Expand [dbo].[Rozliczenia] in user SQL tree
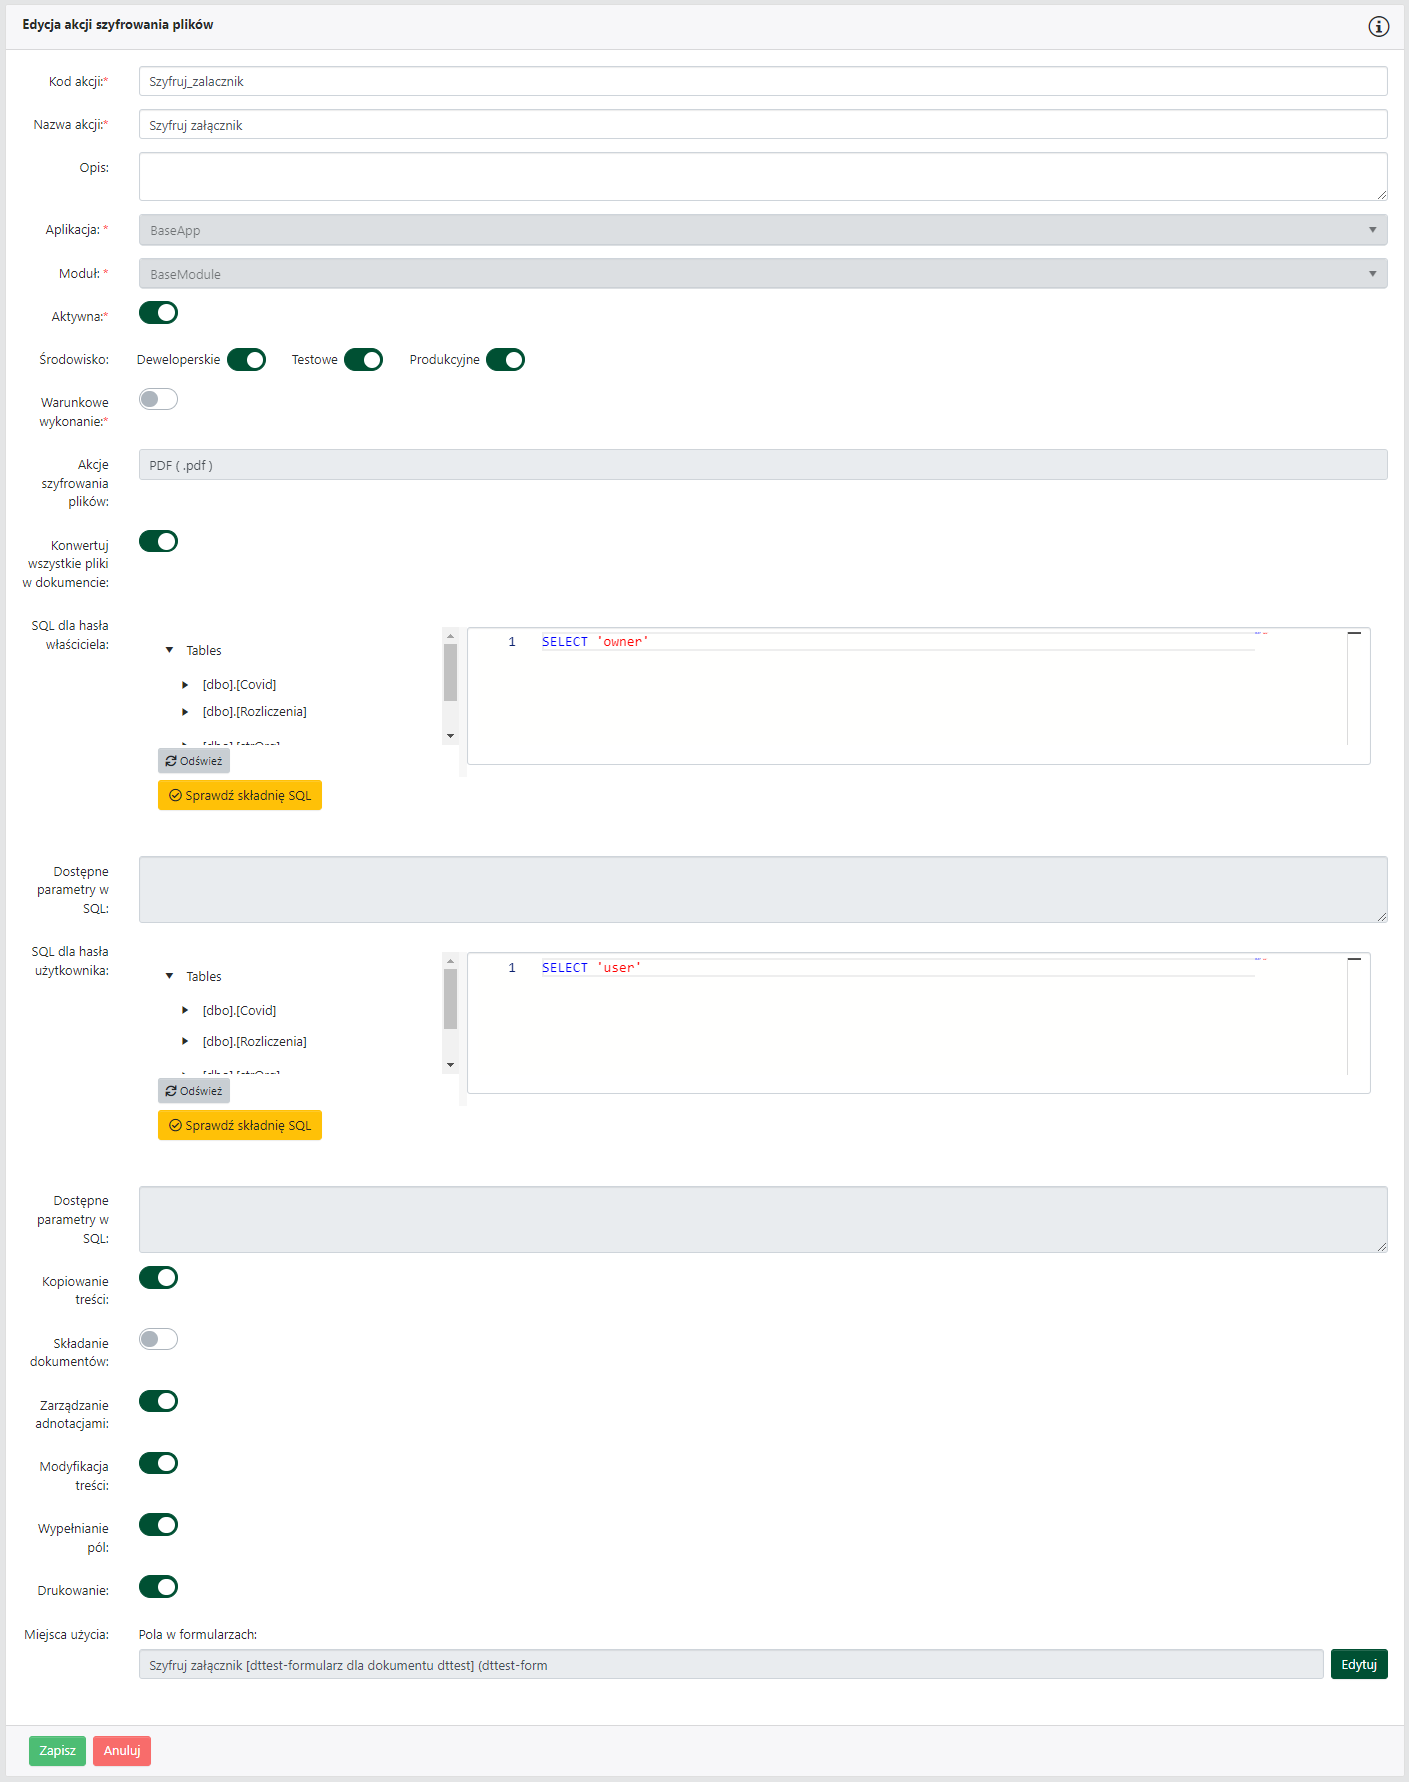Screen dimensions: 1409x1782 [x=185, y=1041]
